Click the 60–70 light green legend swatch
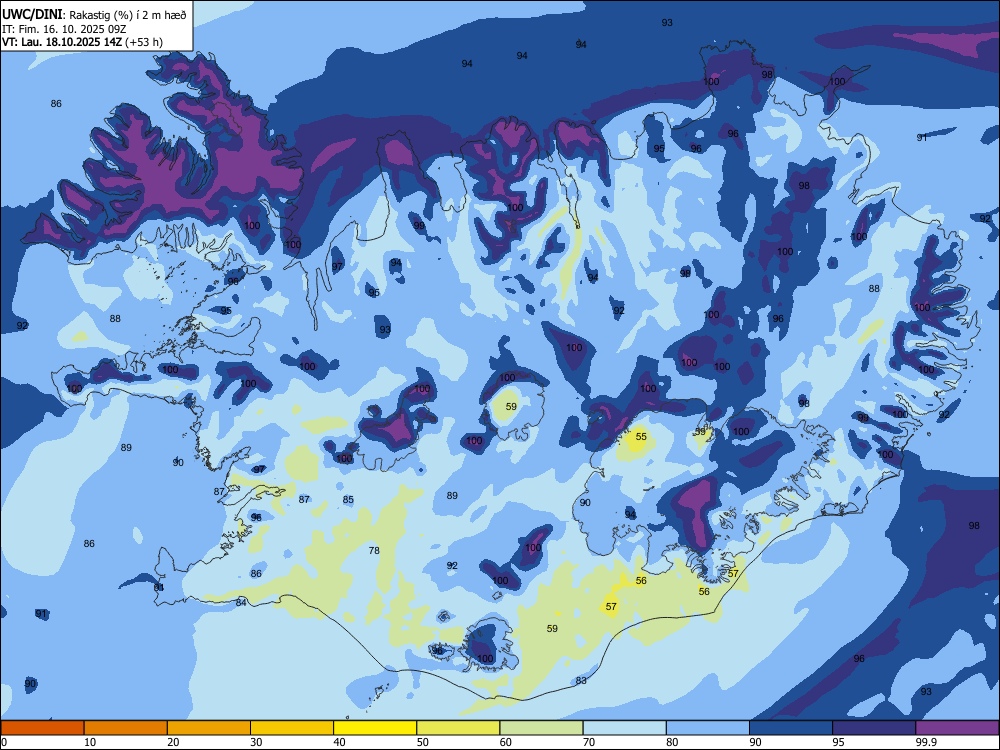The width and height of the screenshot is (1000, 750). point(541,728)
